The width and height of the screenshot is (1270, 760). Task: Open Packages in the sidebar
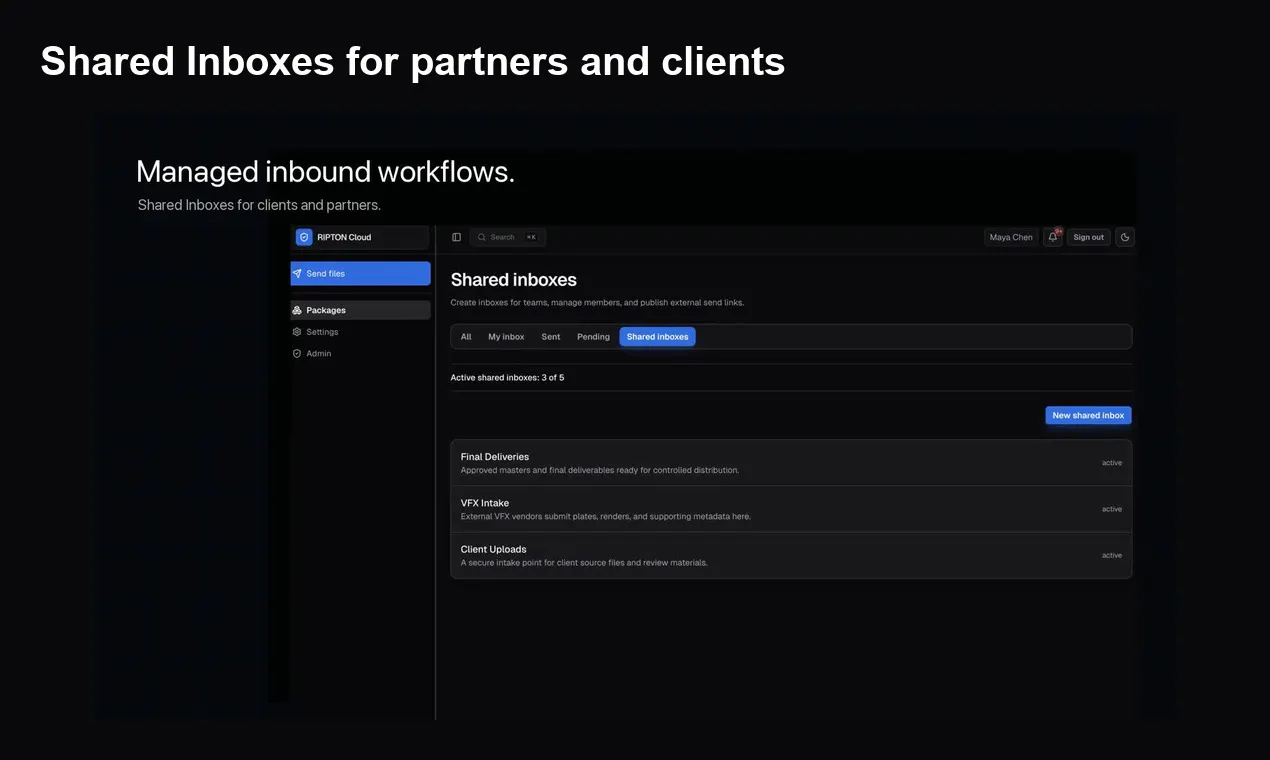coord(361,310)
